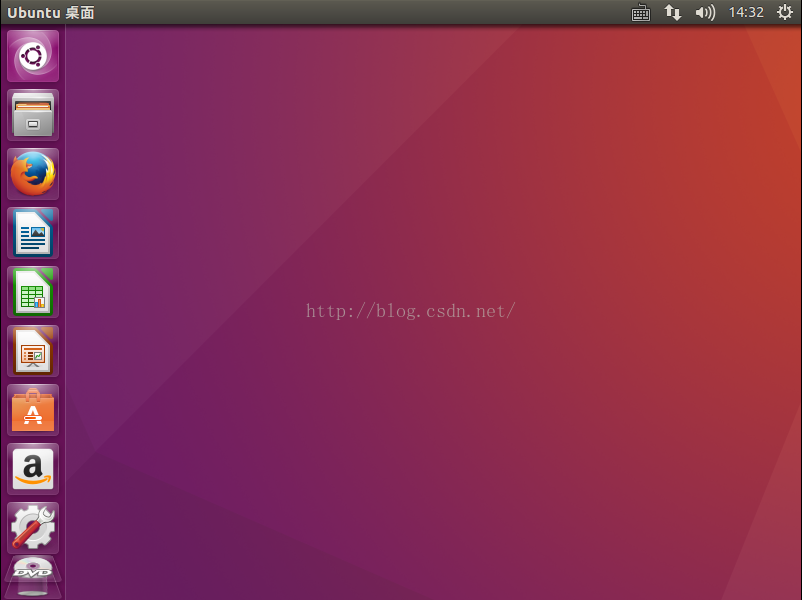Open the network connection indicator
This screenshot has width=802, height=600.
point(673,12)
